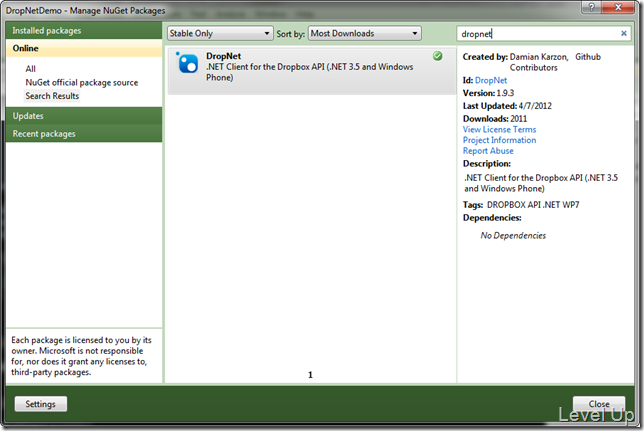The image size is (644, 431).
Task: Click the Created by Damian Karzon text
Action: pyautogui.click(x=532, y=62)
